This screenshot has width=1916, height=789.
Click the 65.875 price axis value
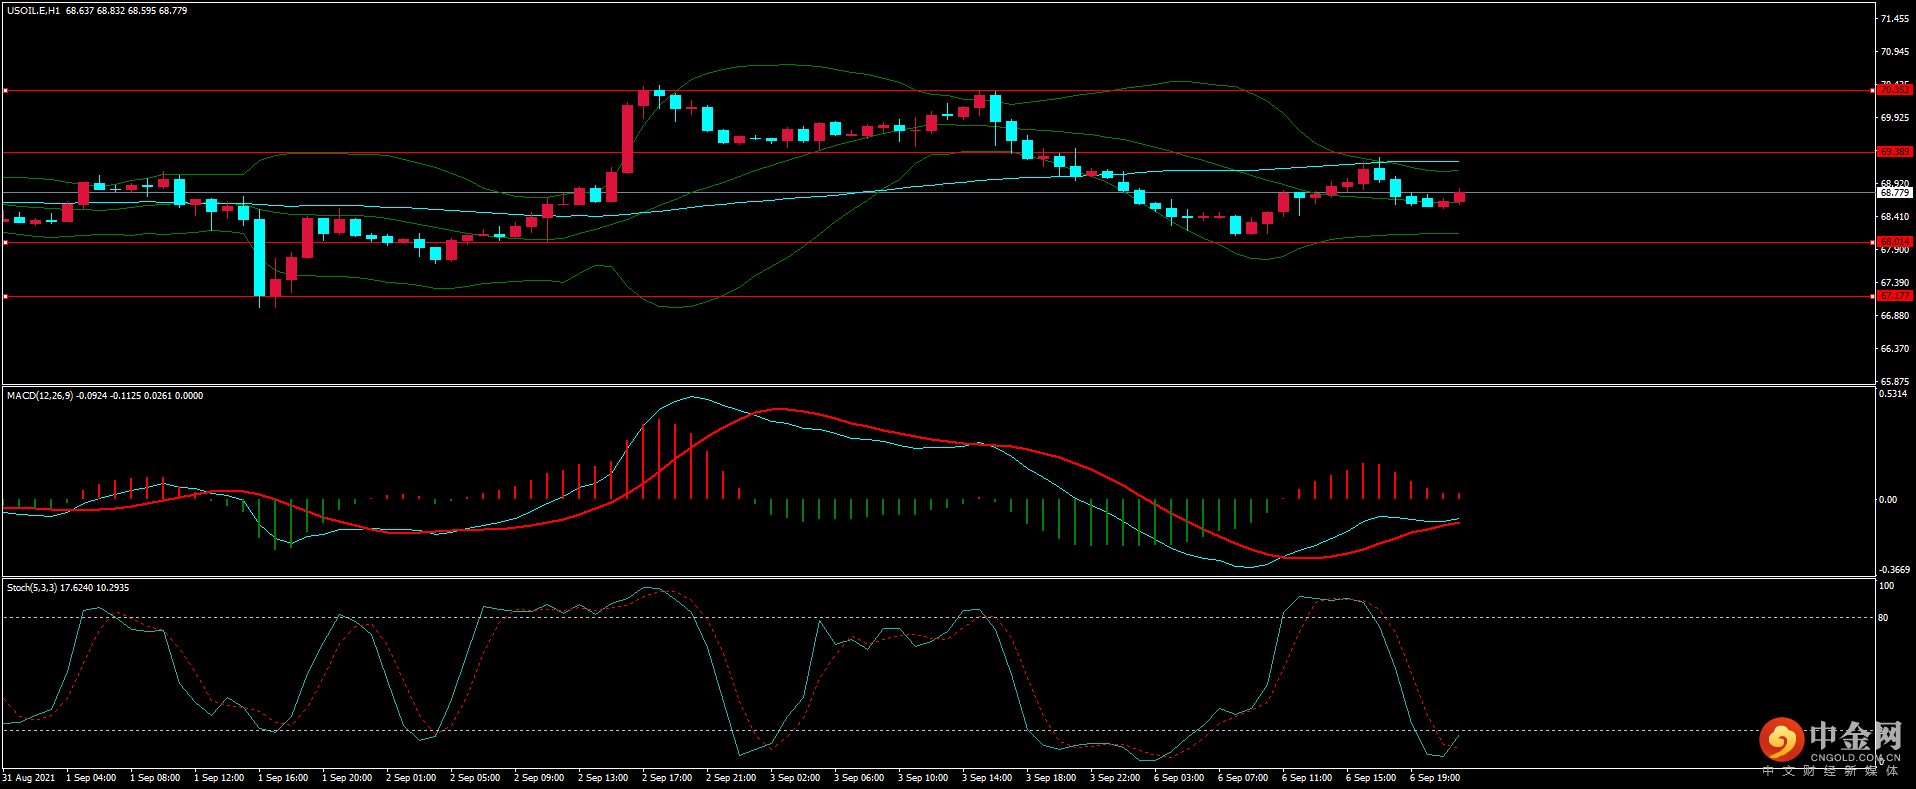[1894, 382]
